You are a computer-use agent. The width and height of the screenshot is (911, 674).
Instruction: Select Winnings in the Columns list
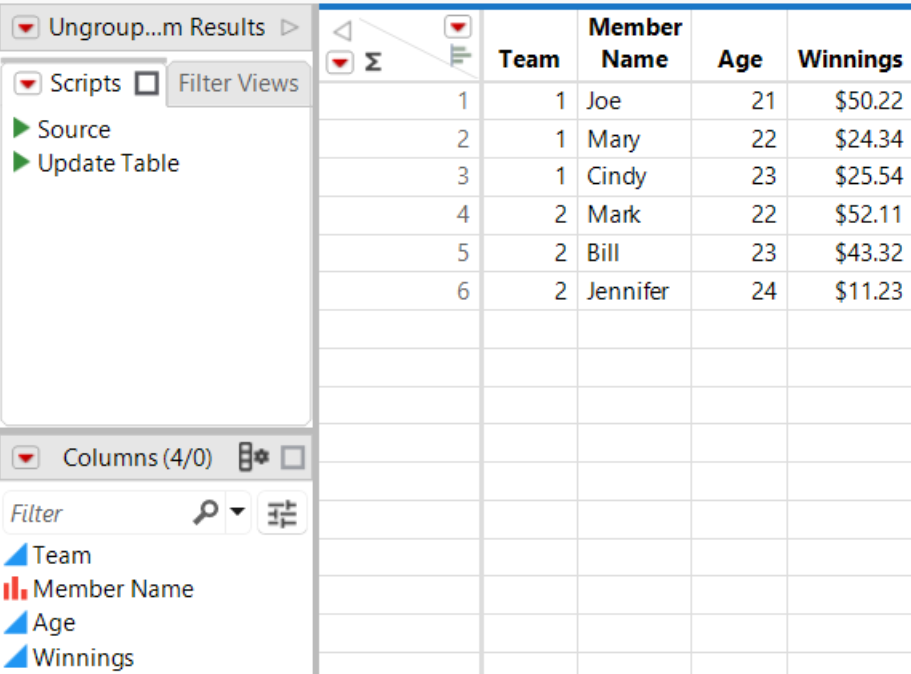(80, 656)
